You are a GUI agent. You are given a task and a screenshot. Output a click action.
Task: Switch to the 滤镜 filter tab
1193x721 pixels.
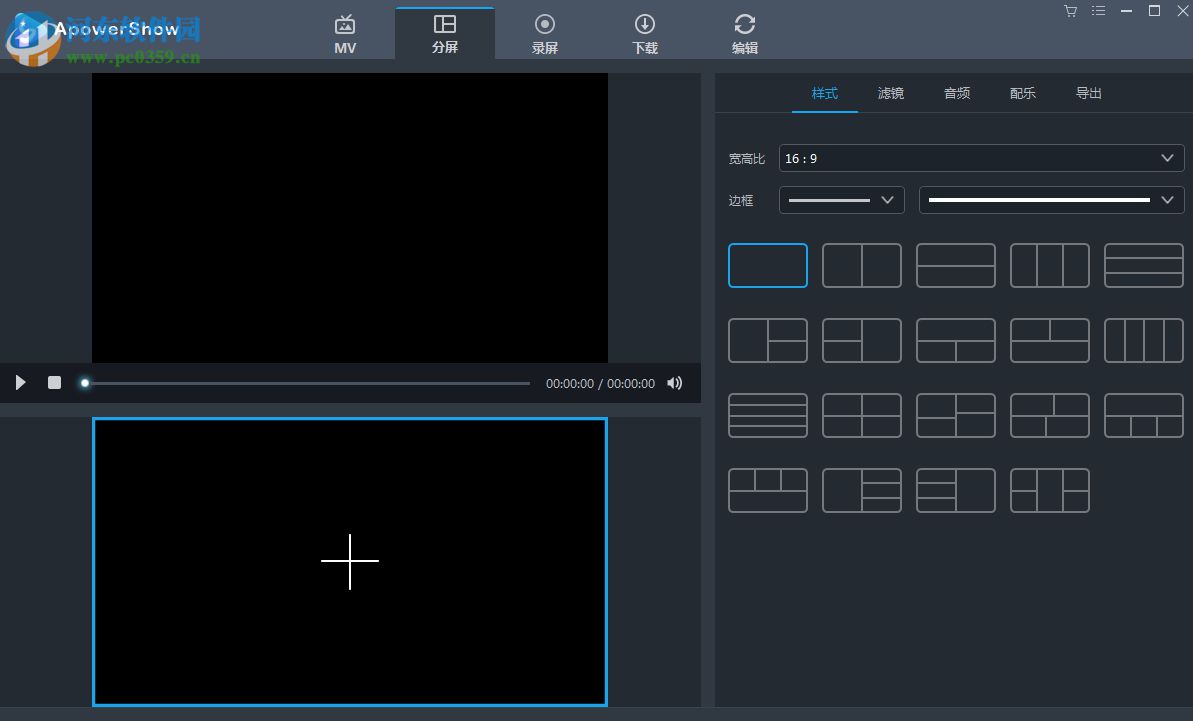[891, 93]
